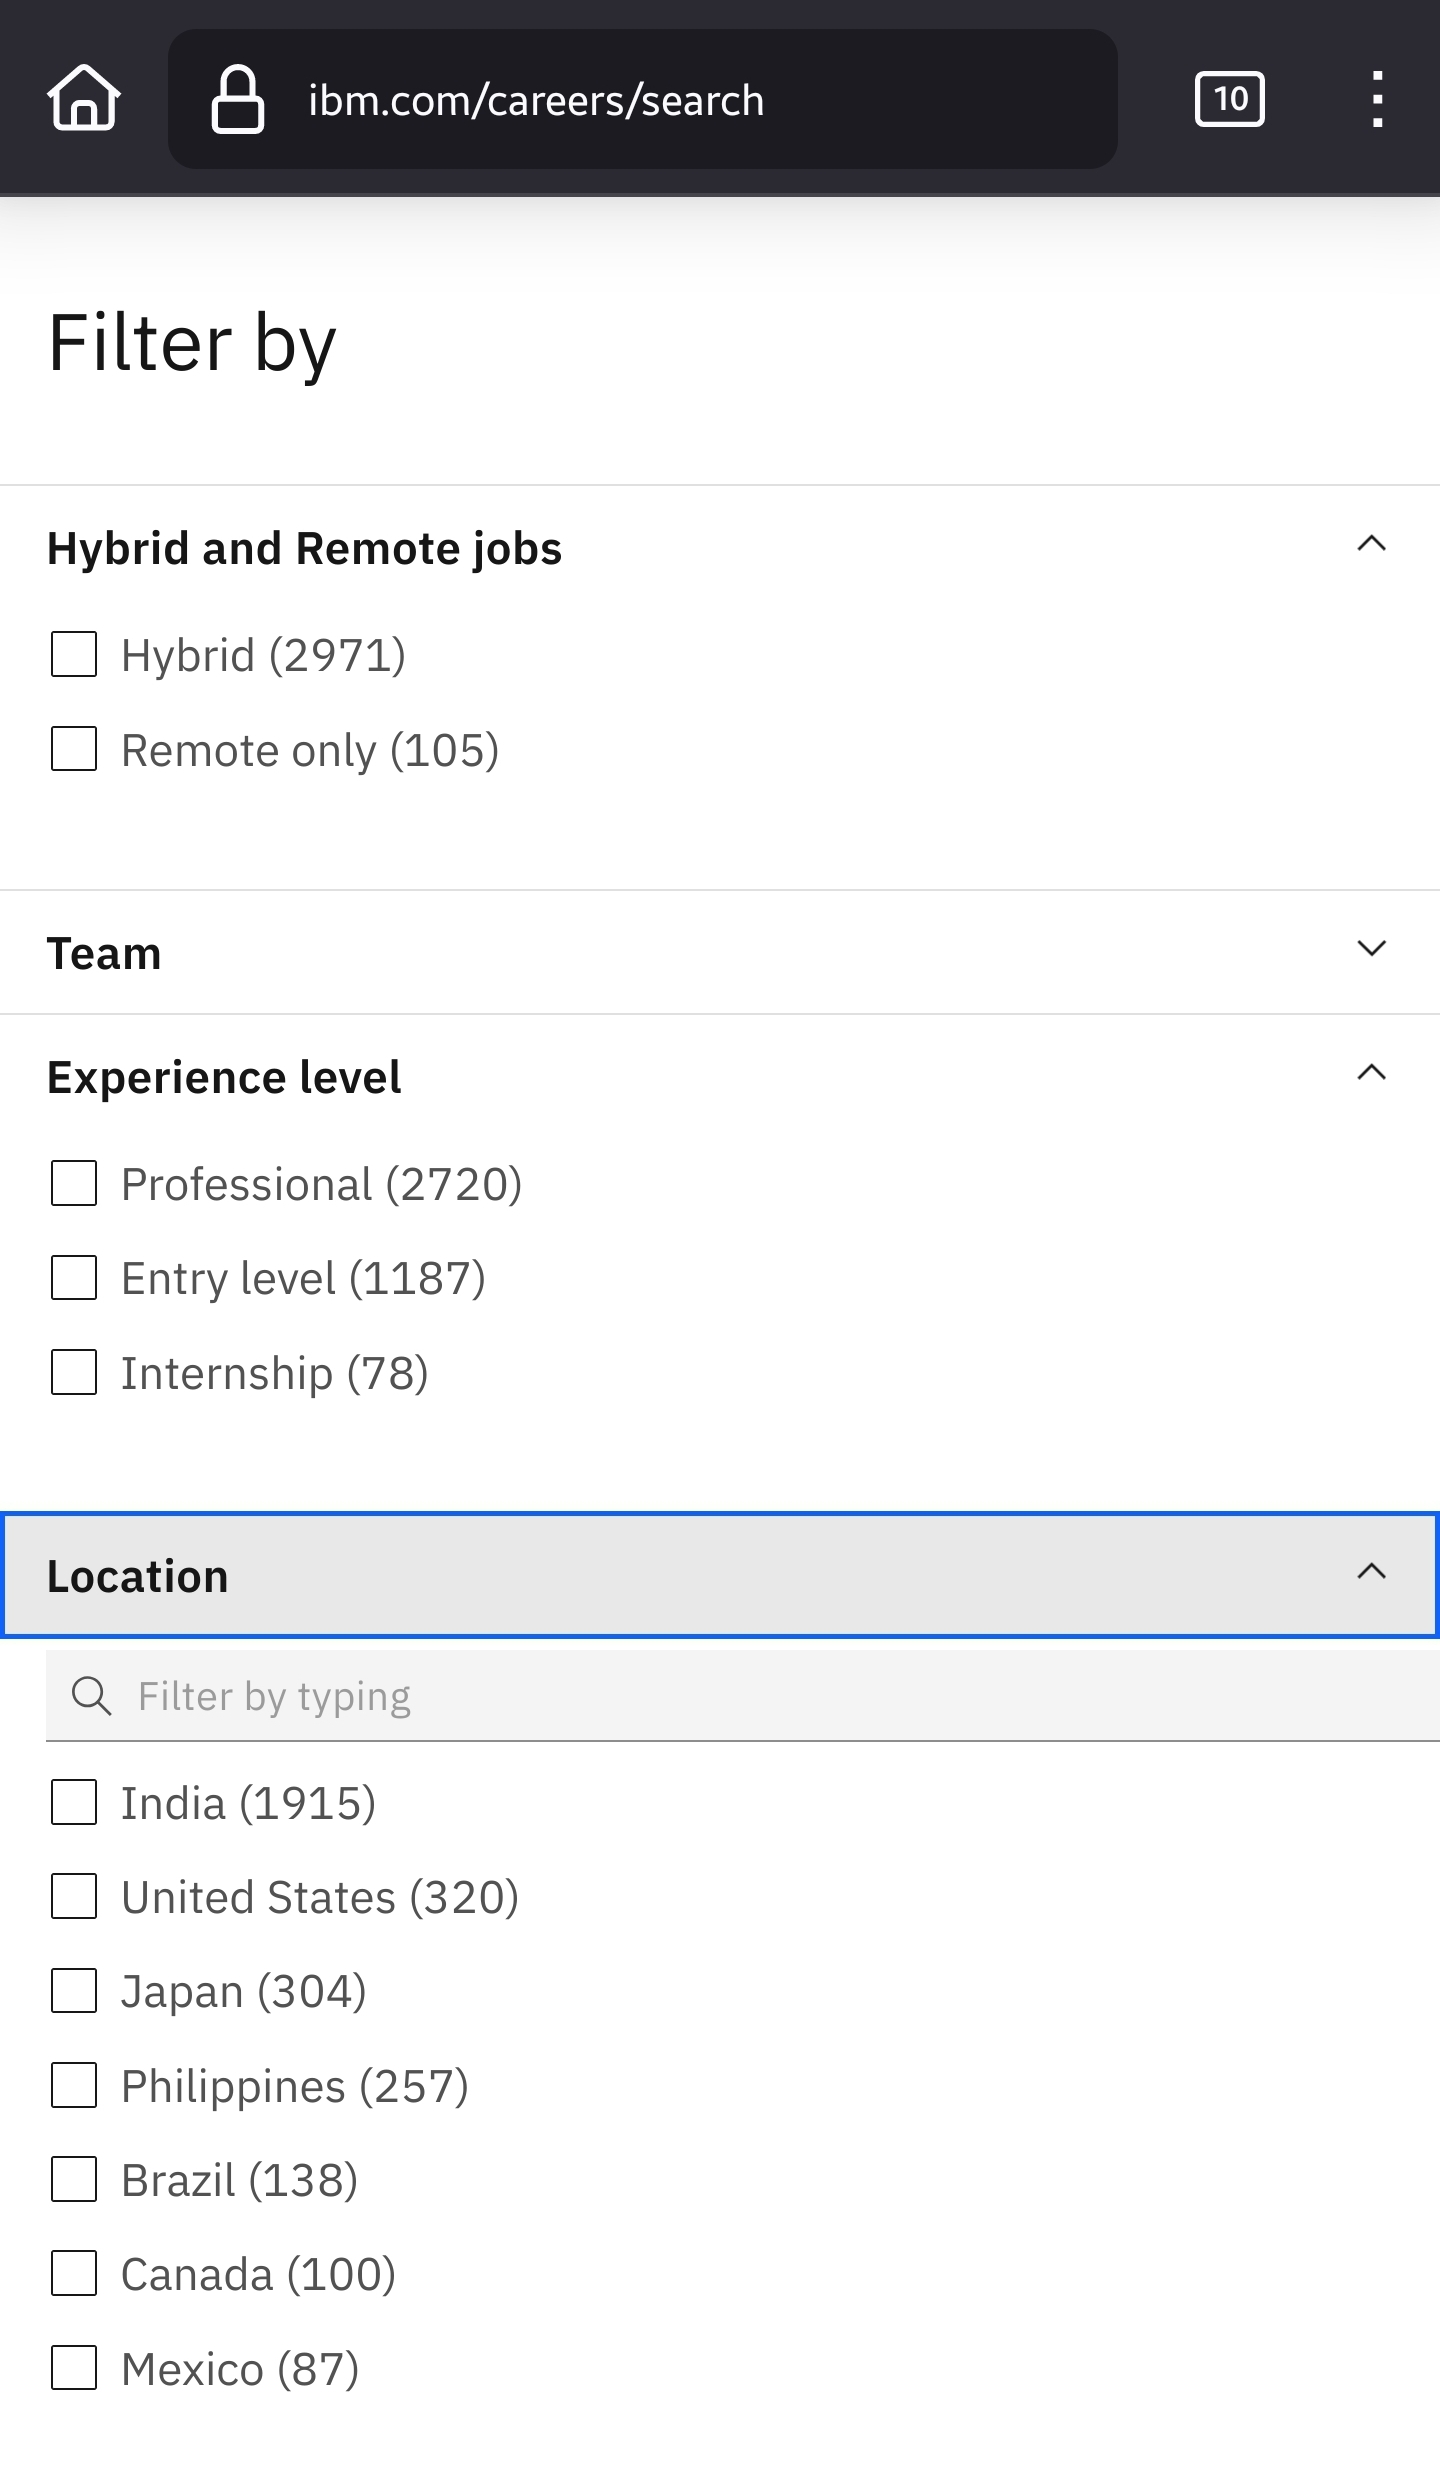Tick the Japan (304) checkbox
The image size is (1440, 2476).
(x=74, y=1990)
